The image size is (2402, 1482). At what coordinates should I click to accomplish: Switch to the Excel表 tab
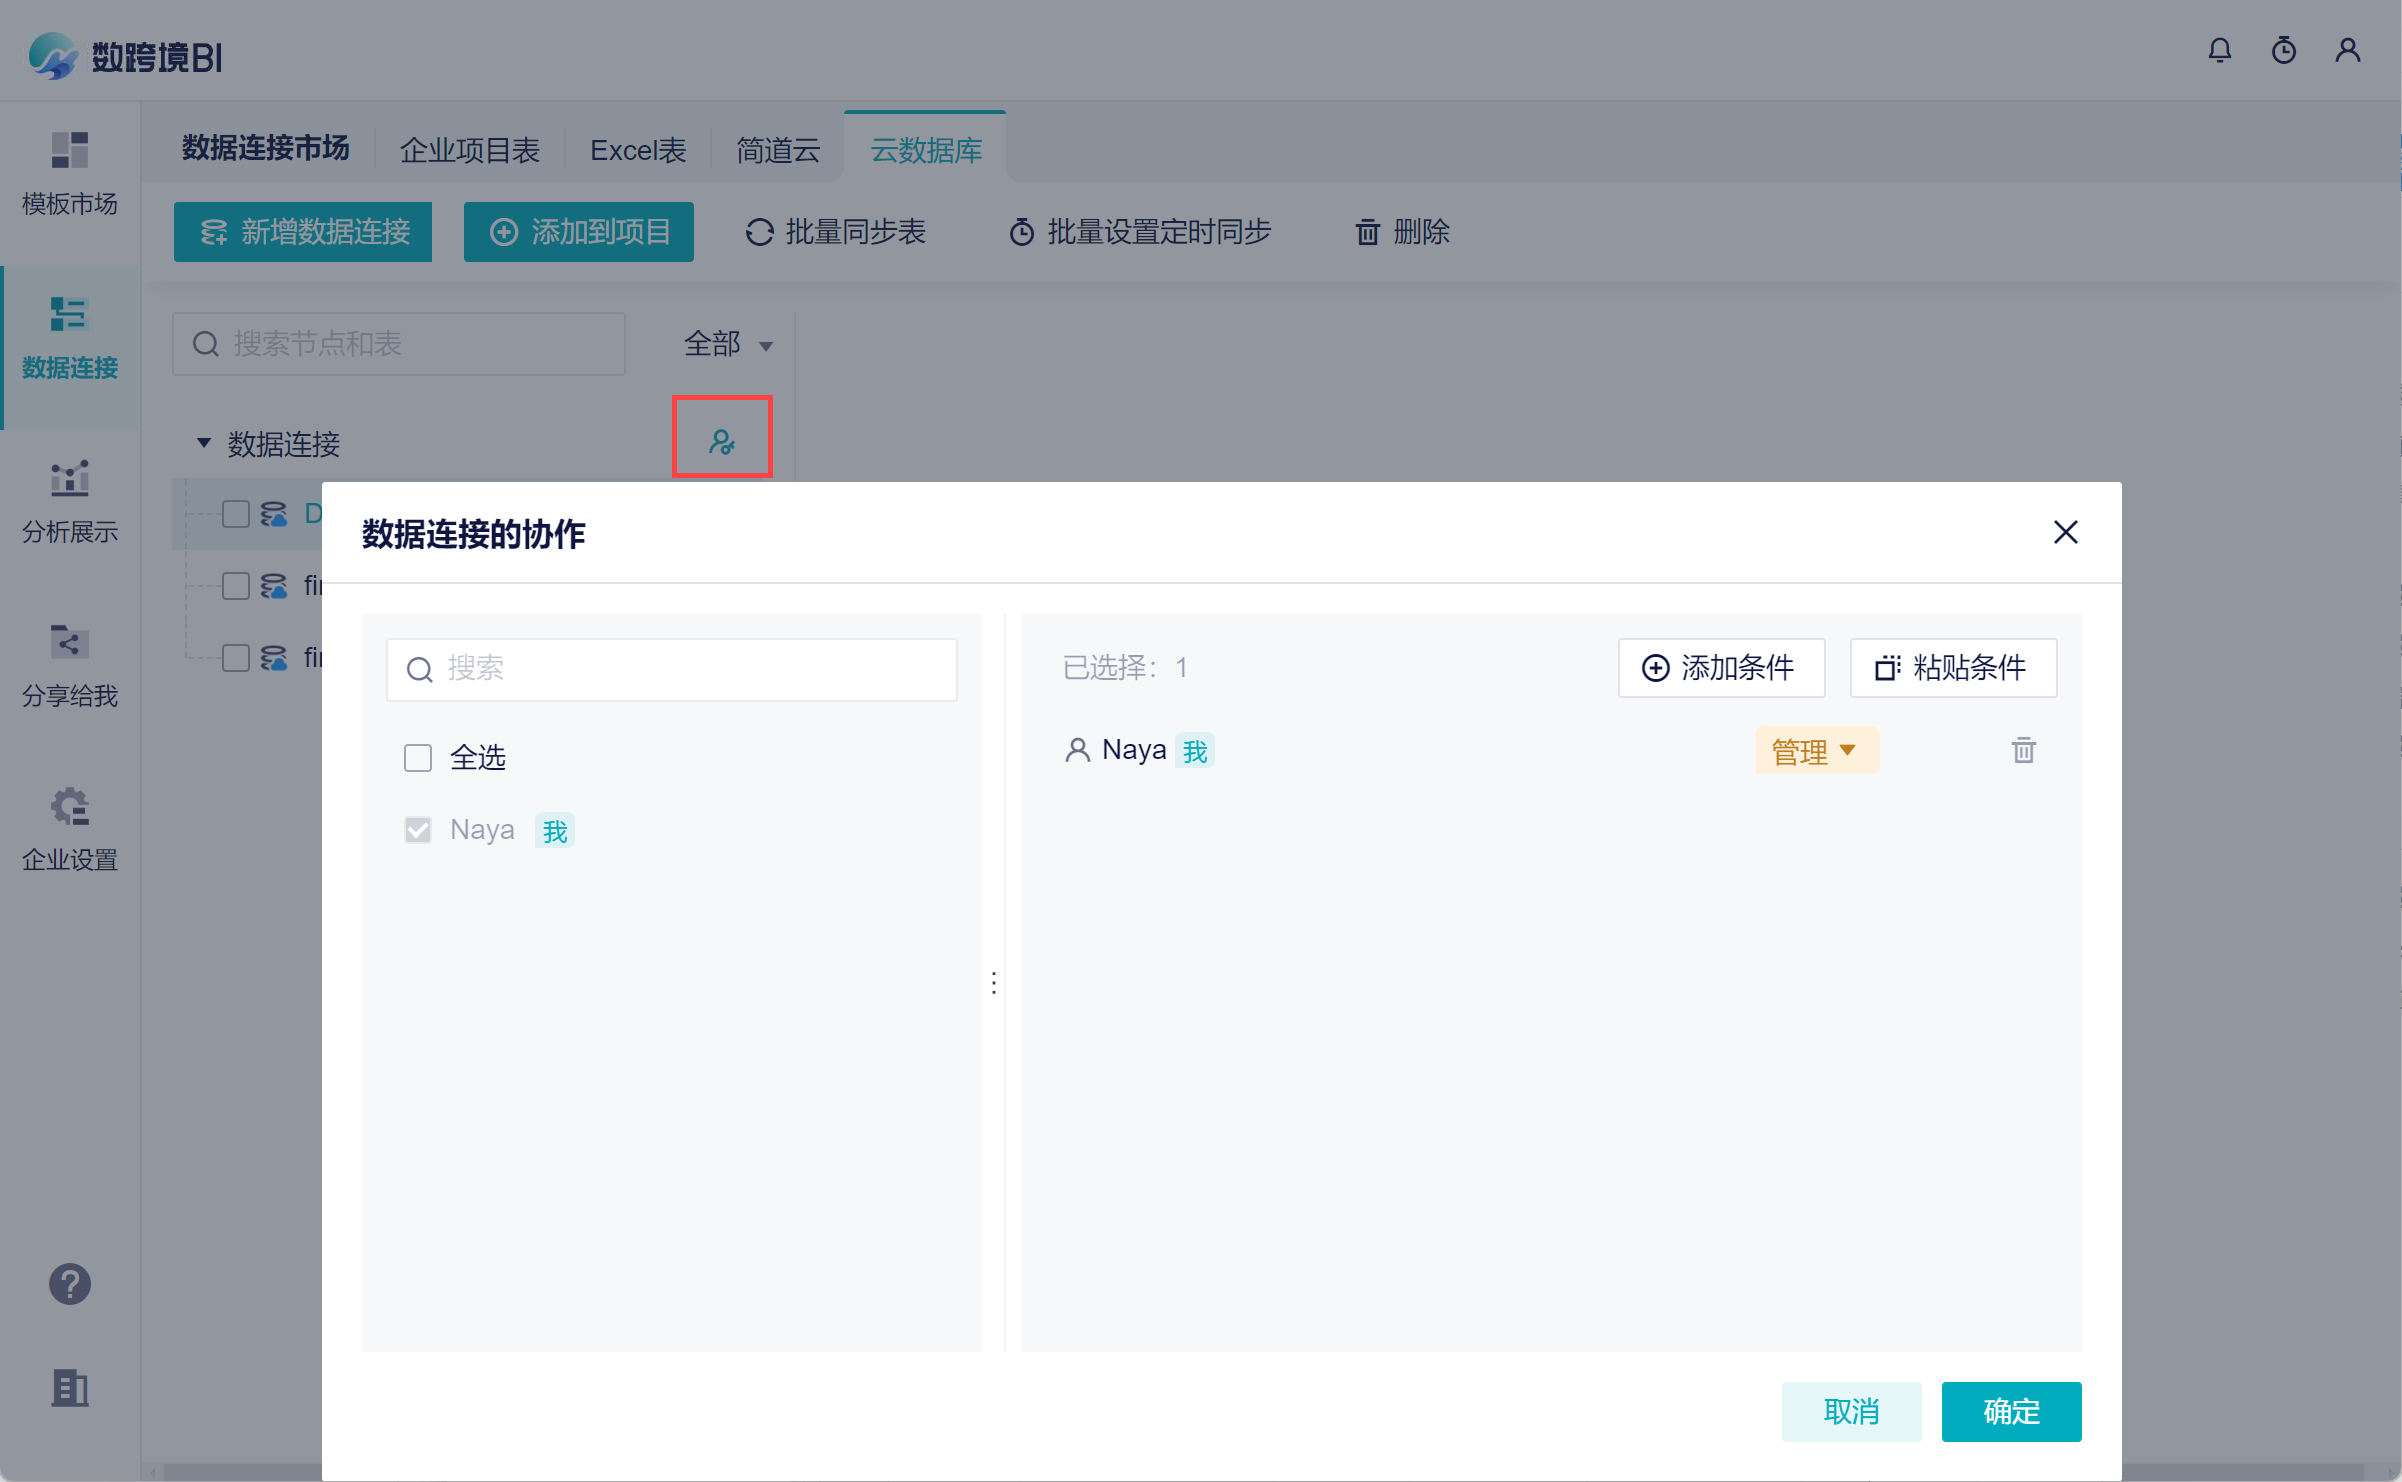pyautogui.click(x=637, y=150)
